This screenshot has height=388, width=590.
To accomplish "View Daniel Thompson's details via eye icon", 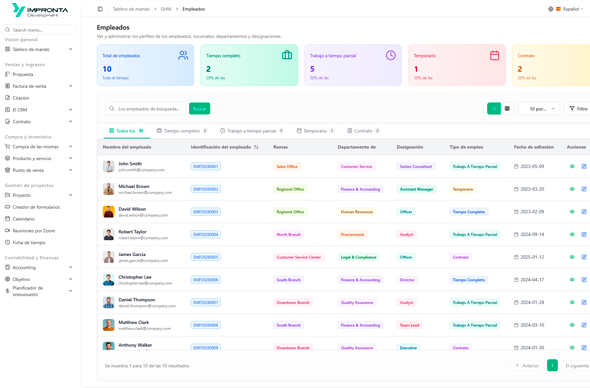I will (x=572, y=302).
